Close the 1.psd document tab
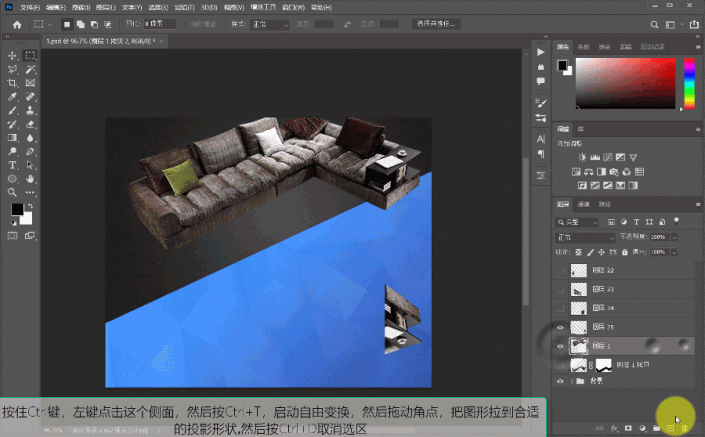This screenshot has width=705, height=437. [161, 41]
